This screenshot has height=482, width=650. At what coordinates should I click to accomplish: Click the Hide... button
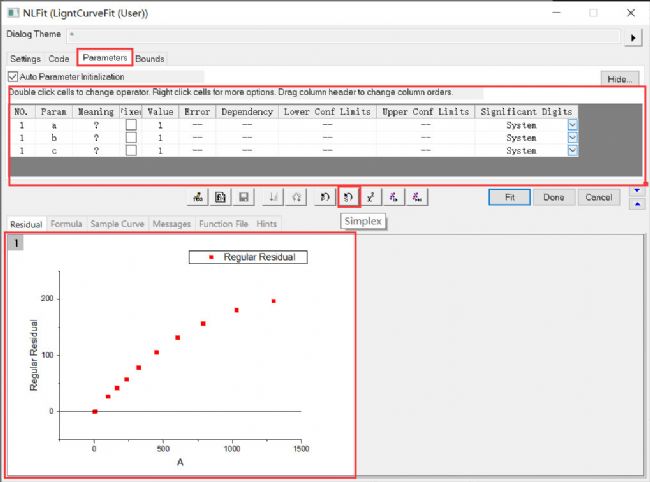tap(620, 78)
